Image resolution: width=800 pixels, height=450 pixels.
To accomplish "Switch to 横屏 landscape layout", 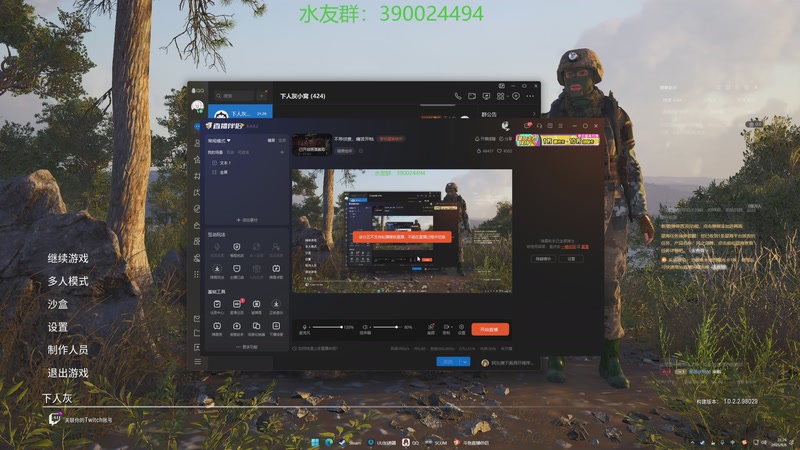I will pyautogui.click(x=271, y=140).
